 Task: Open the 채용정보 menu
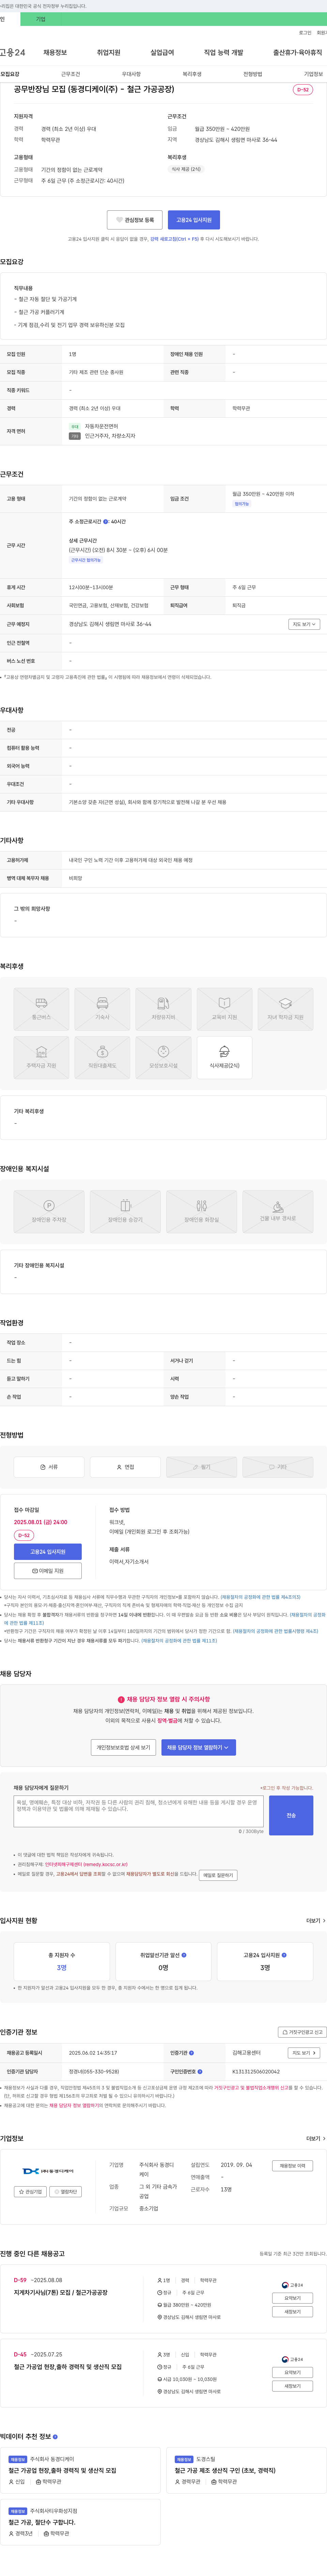pos(55,52)
